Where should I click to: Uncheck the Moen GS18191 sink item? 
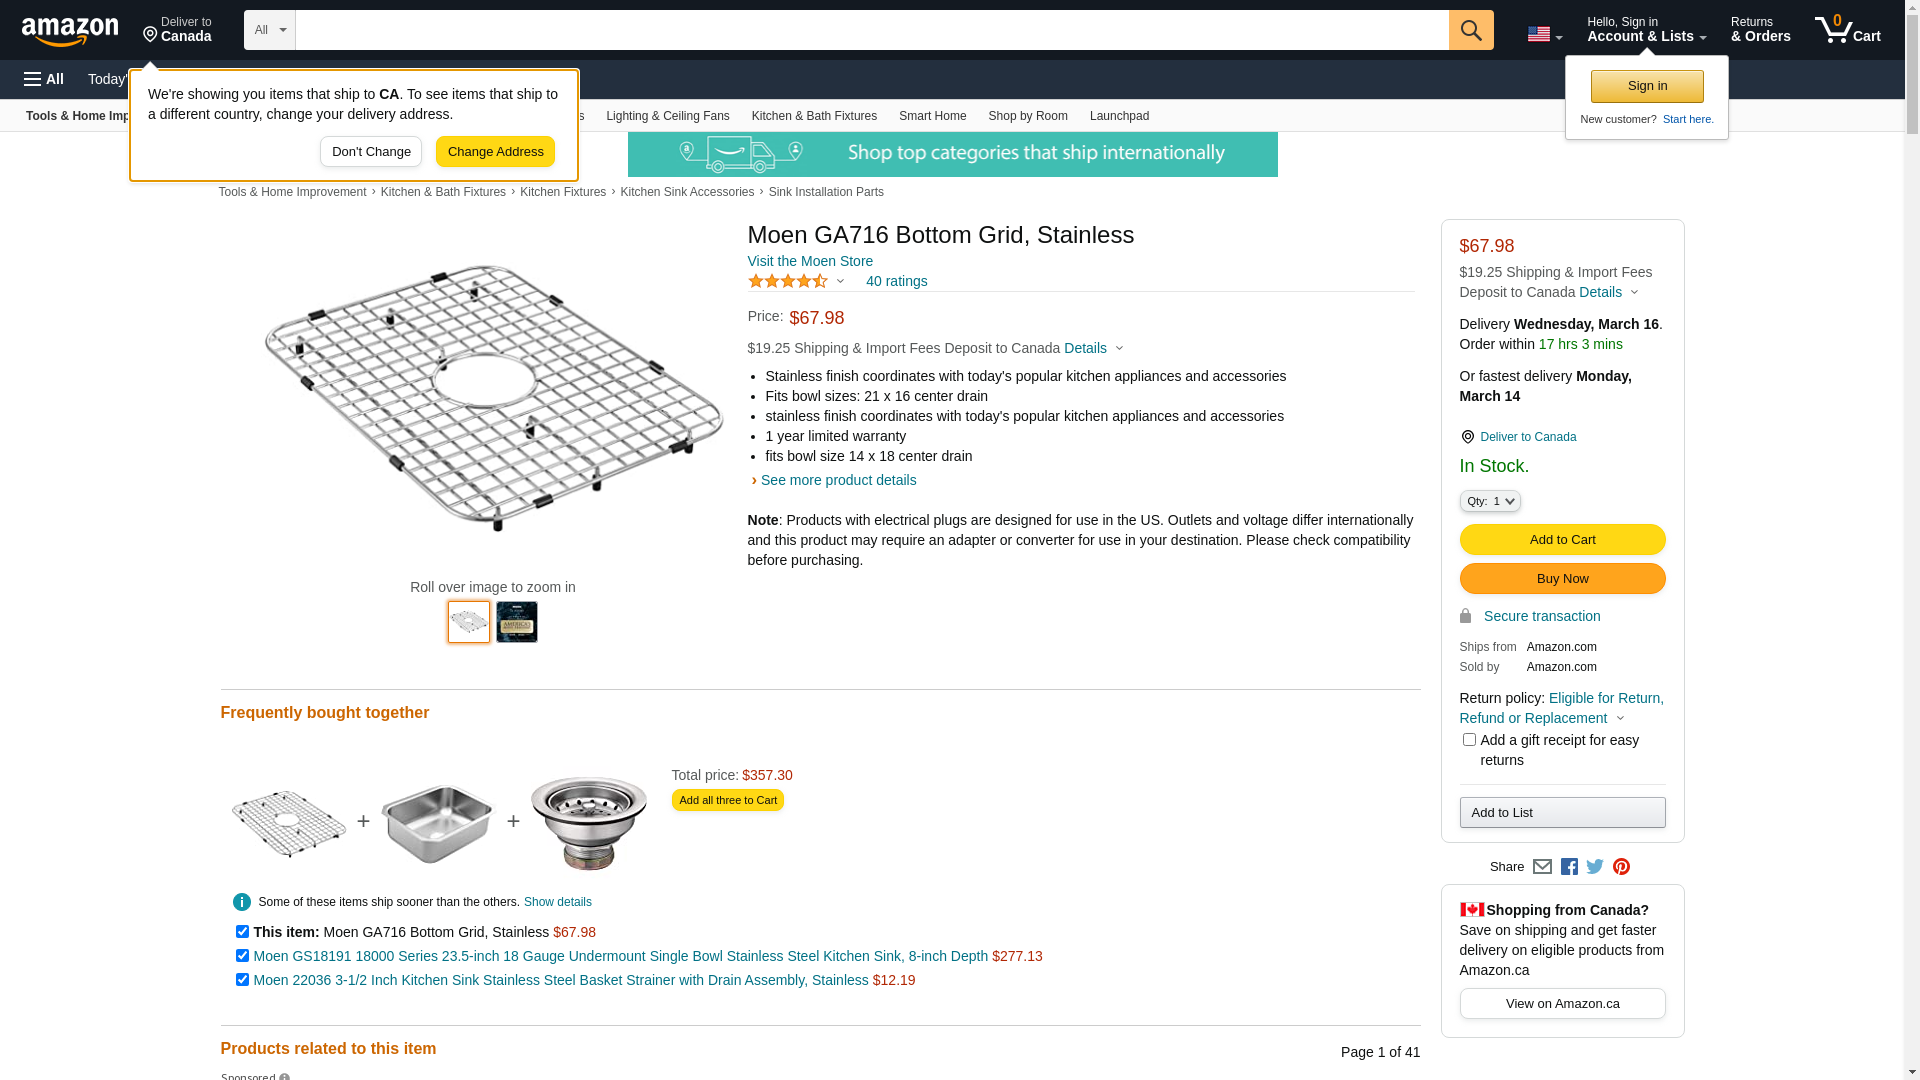coord(242,956)
